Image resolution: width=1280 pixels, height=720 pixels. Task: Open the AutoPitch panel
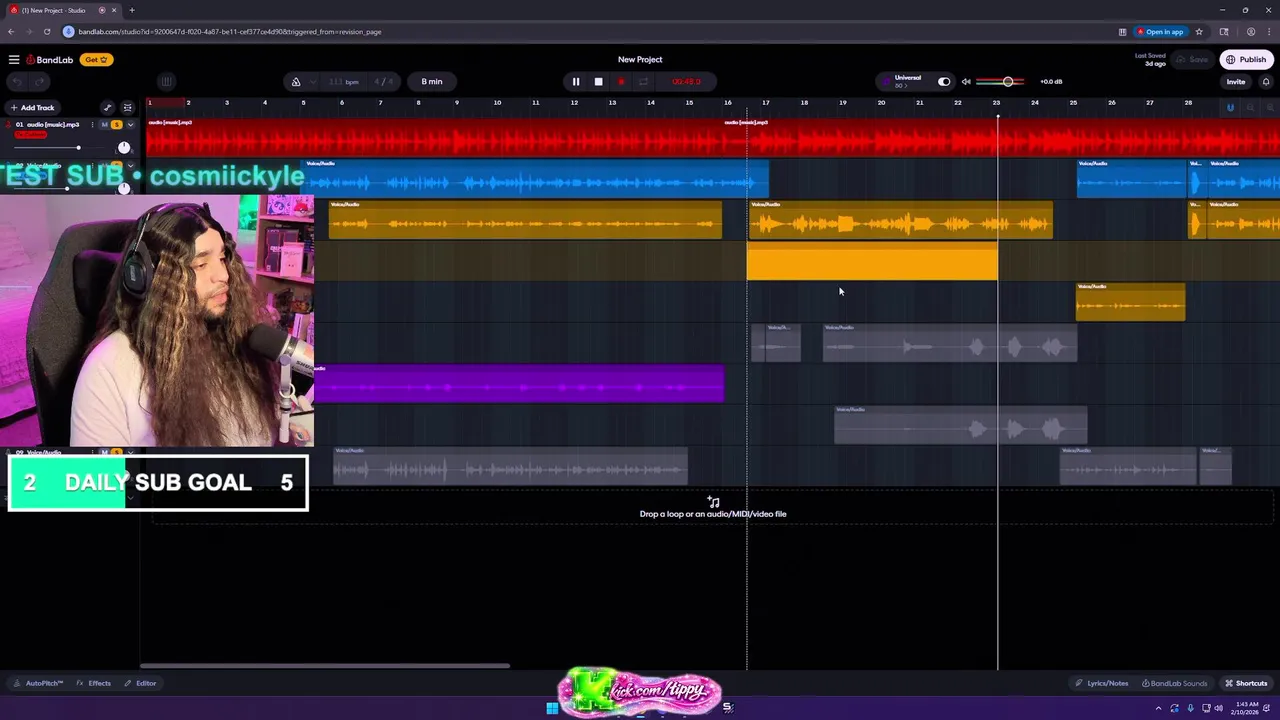pos(38,683)
